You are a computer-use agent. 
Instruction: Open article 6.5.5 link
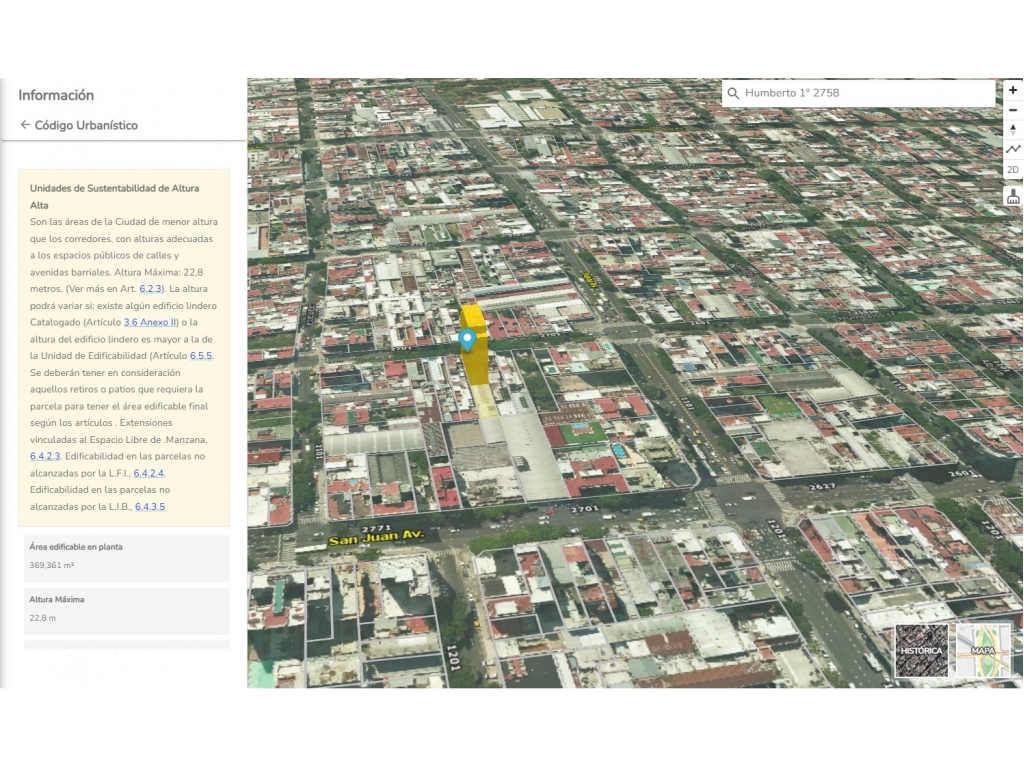(201, 356)
